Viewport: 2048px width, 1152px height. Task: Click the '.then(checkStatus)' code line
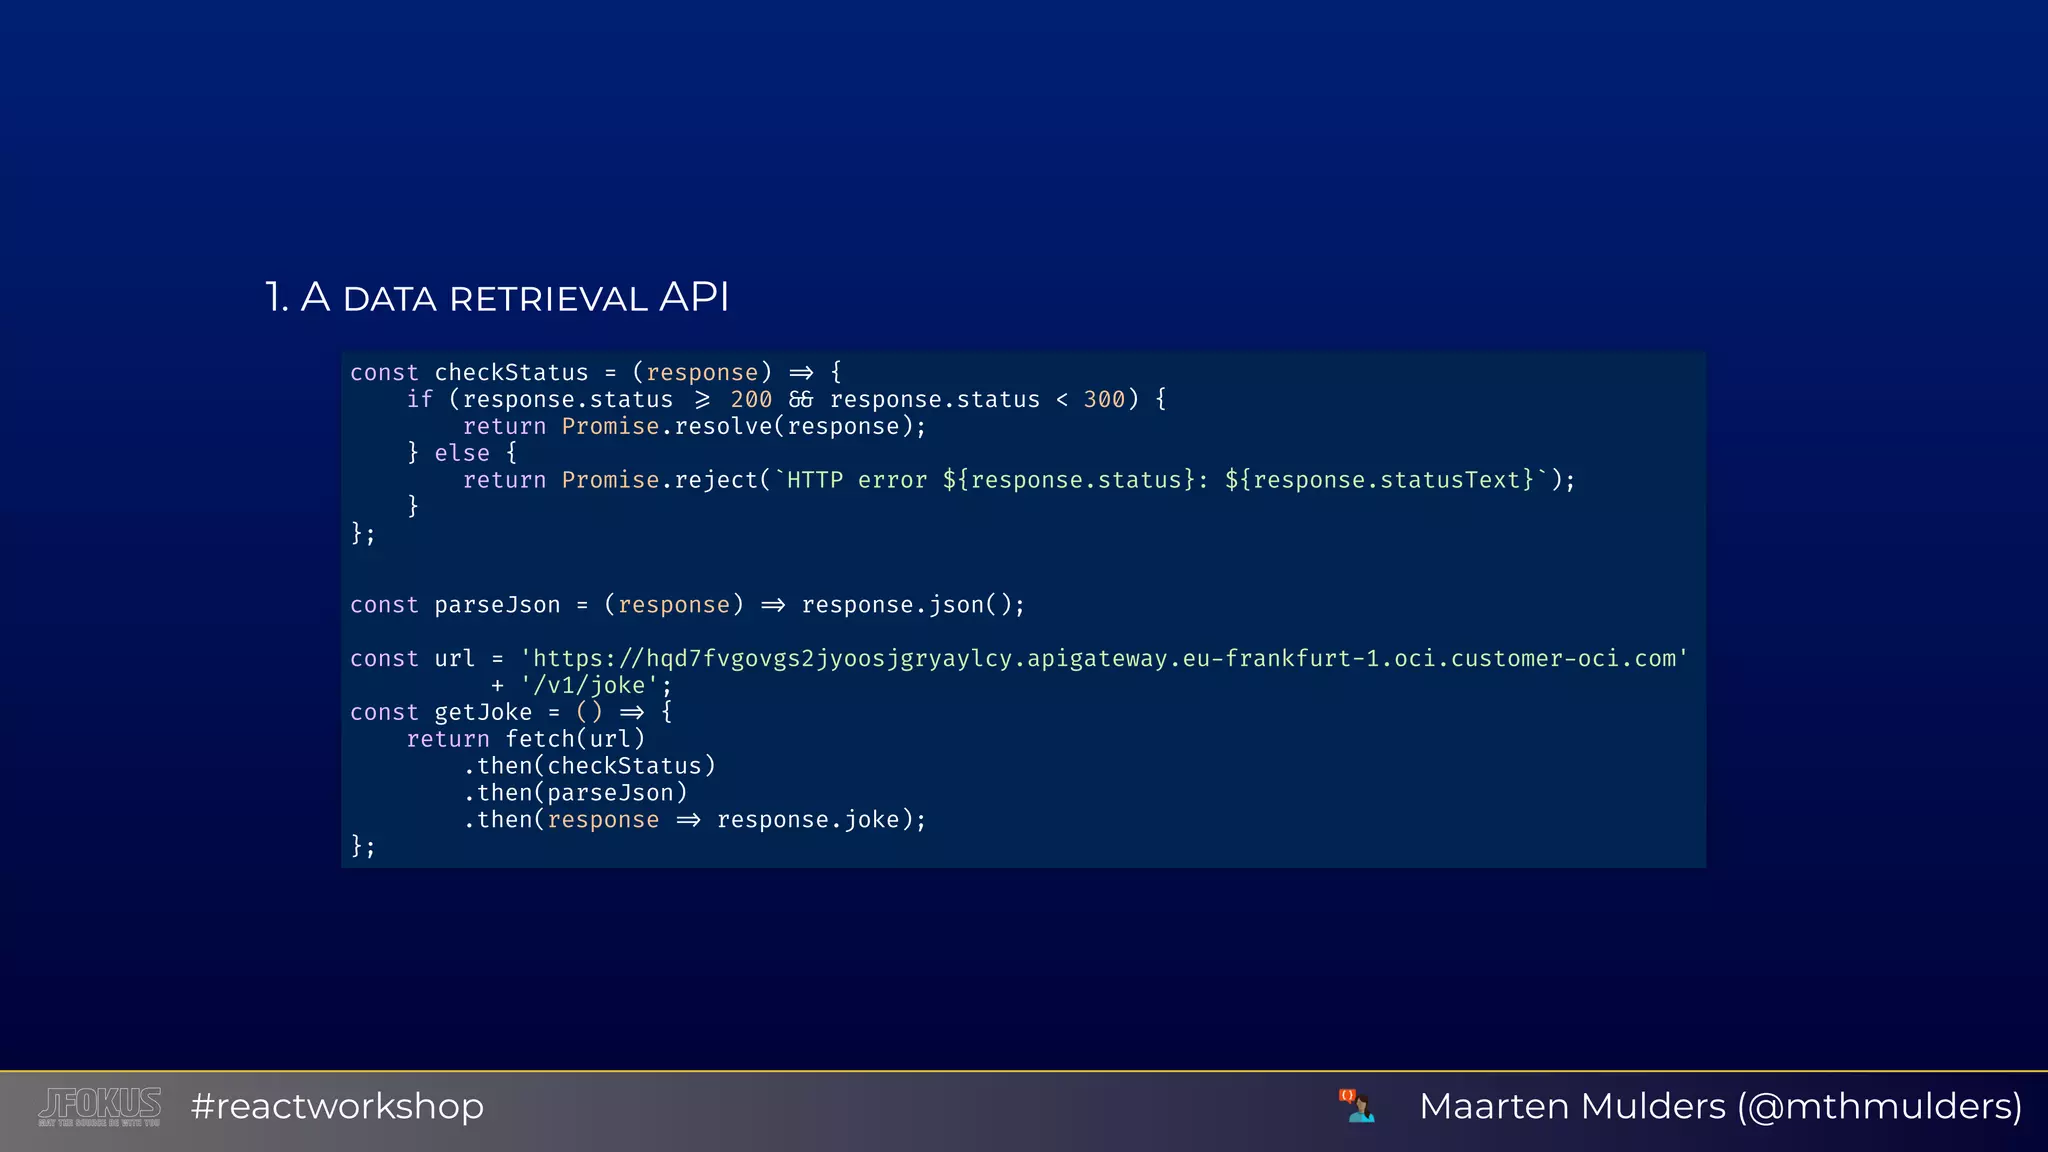click(x=590, y=766)
